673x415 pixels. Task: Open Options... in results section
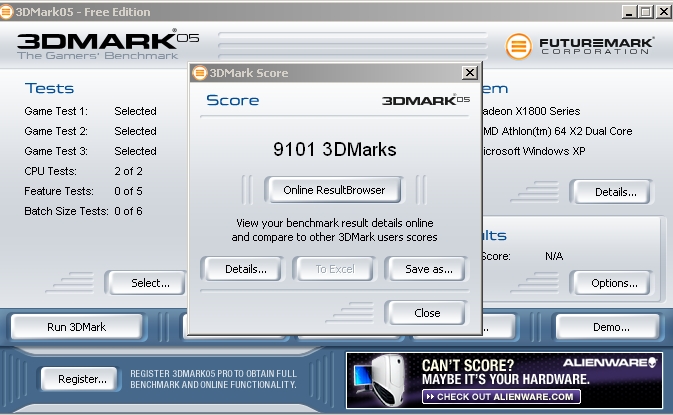point(614,283)
